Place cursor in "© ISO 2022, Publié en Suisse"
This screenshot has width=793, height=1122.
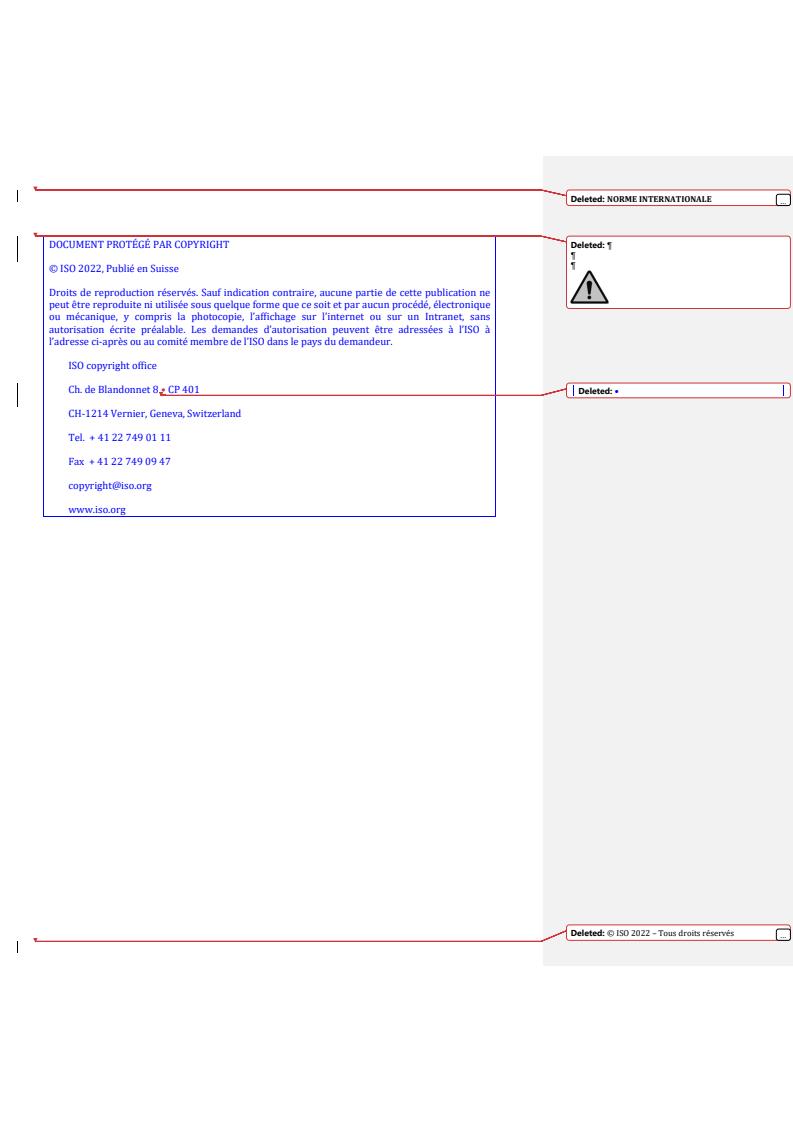pyautogui.click(x=114, y=268)
